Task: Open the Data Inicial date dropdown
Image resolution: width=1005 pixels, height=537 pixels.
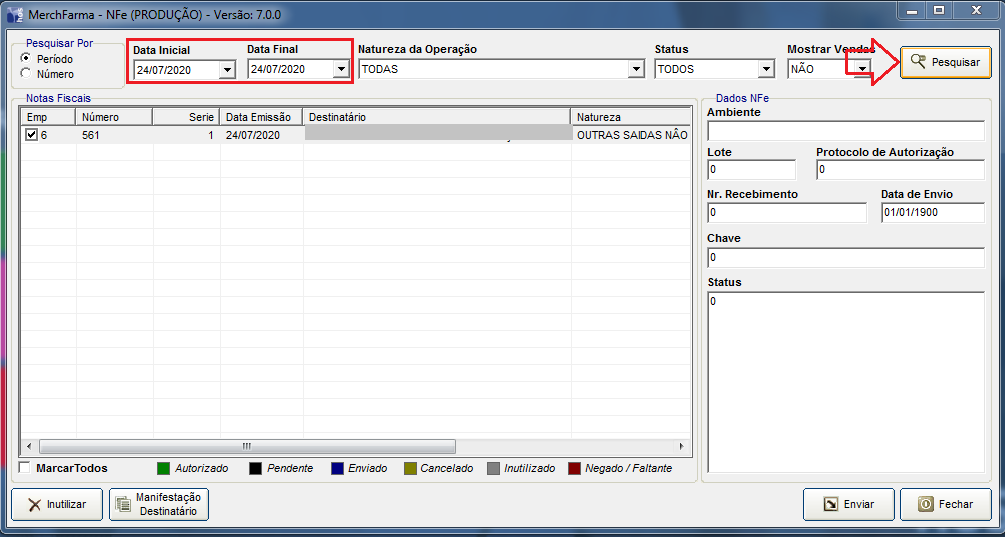Action: coord(227,70)
